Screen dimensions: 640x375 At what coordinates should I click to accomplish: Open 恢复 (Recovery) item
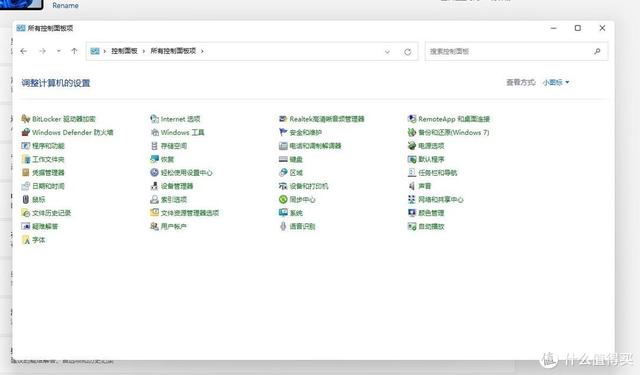(x=162, y=159)
